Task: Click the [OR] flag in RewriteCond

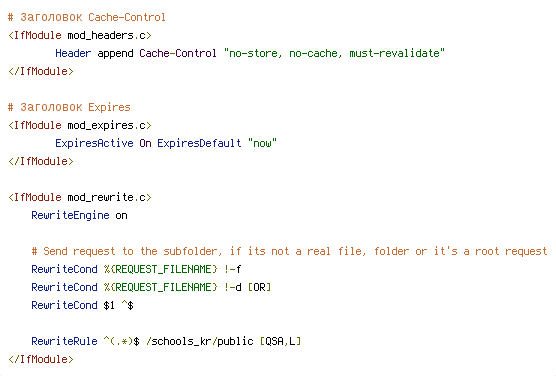Action: [x=259, y=287]
